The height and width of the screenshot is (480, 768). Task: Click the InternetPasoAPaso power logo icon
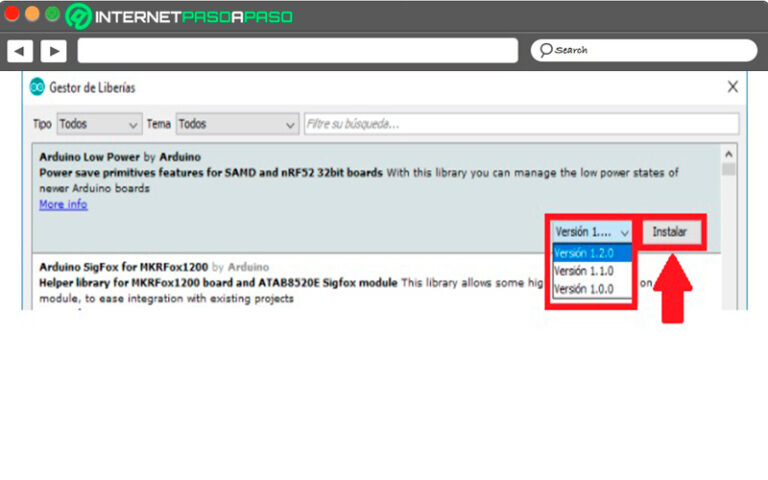77,16
